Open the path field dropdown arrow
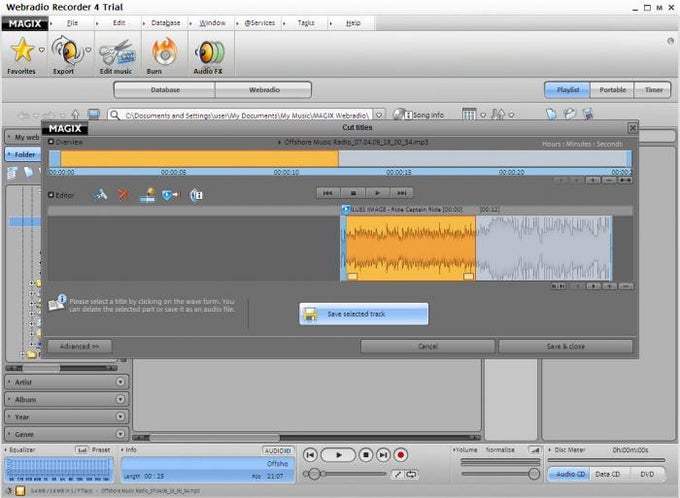The image size is (680, 498). coord(379,115)
